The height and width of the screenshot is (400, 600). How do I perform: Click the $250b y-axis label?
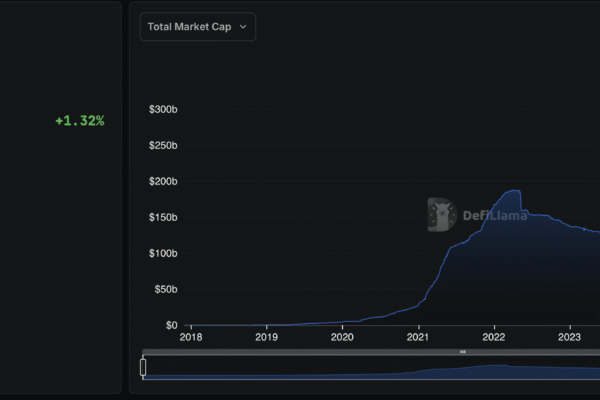(x=163, y=145)
